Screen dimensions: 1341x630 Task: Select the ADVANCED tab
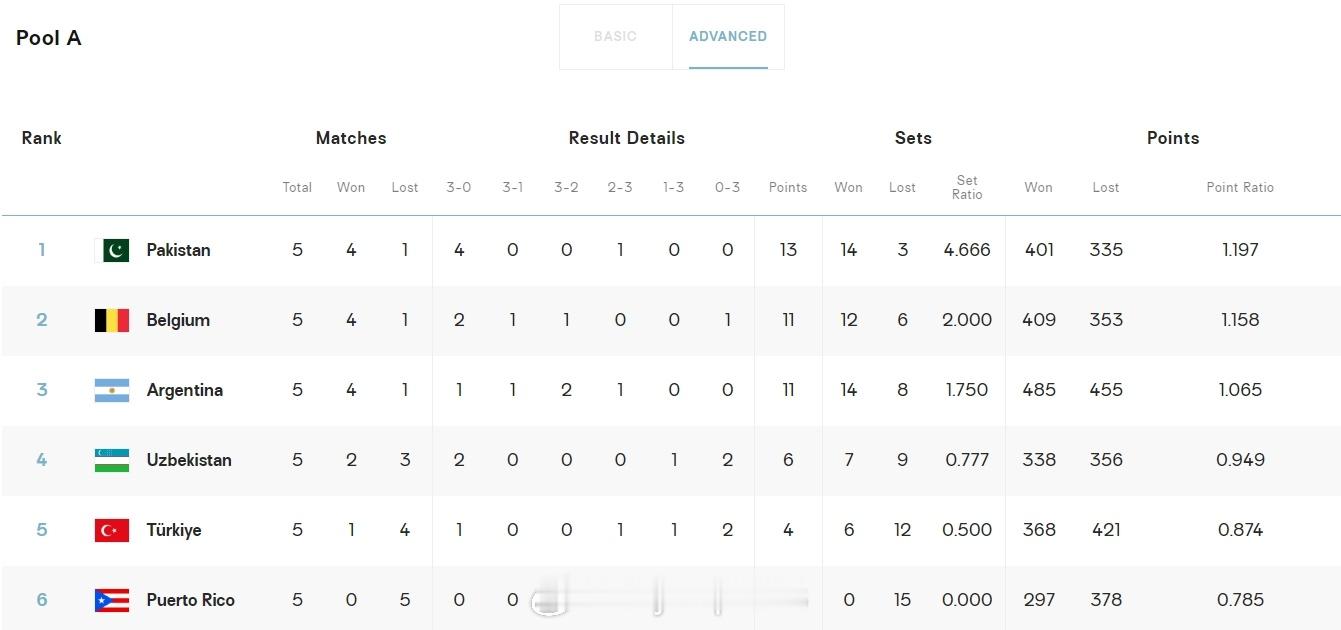point(728,36)
